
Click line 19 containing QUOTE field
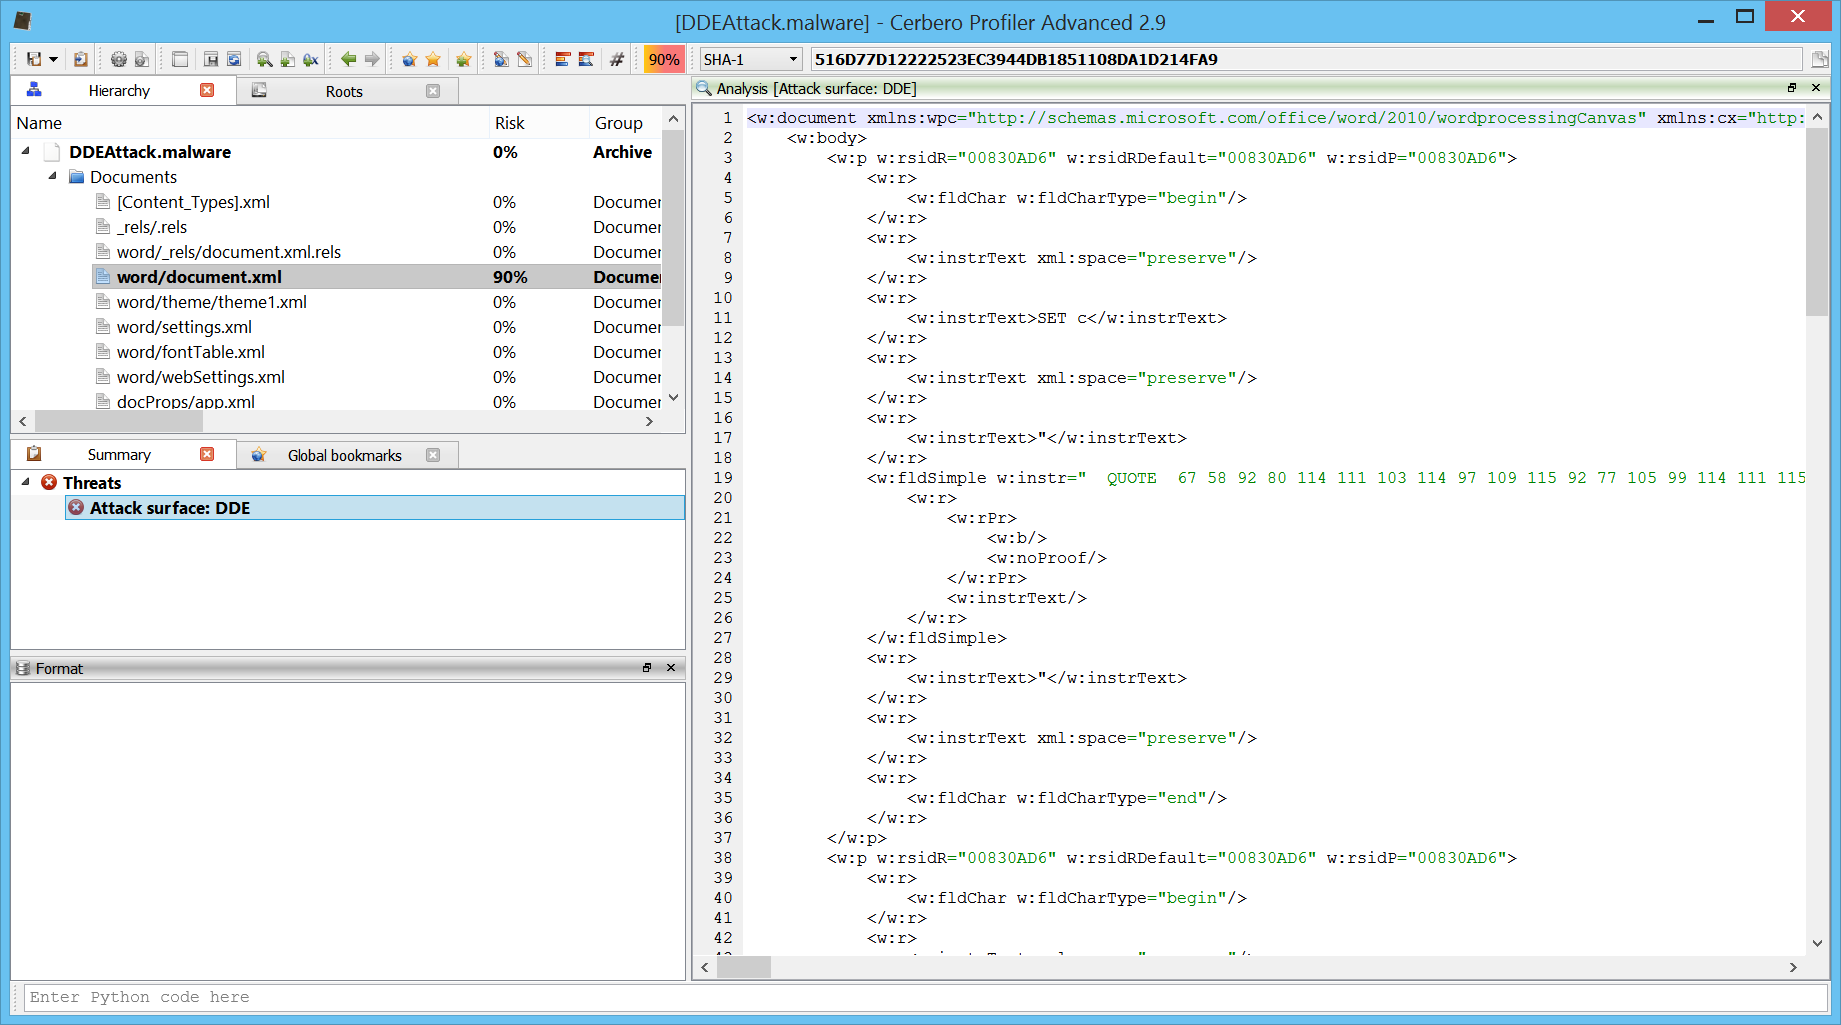1275,478
